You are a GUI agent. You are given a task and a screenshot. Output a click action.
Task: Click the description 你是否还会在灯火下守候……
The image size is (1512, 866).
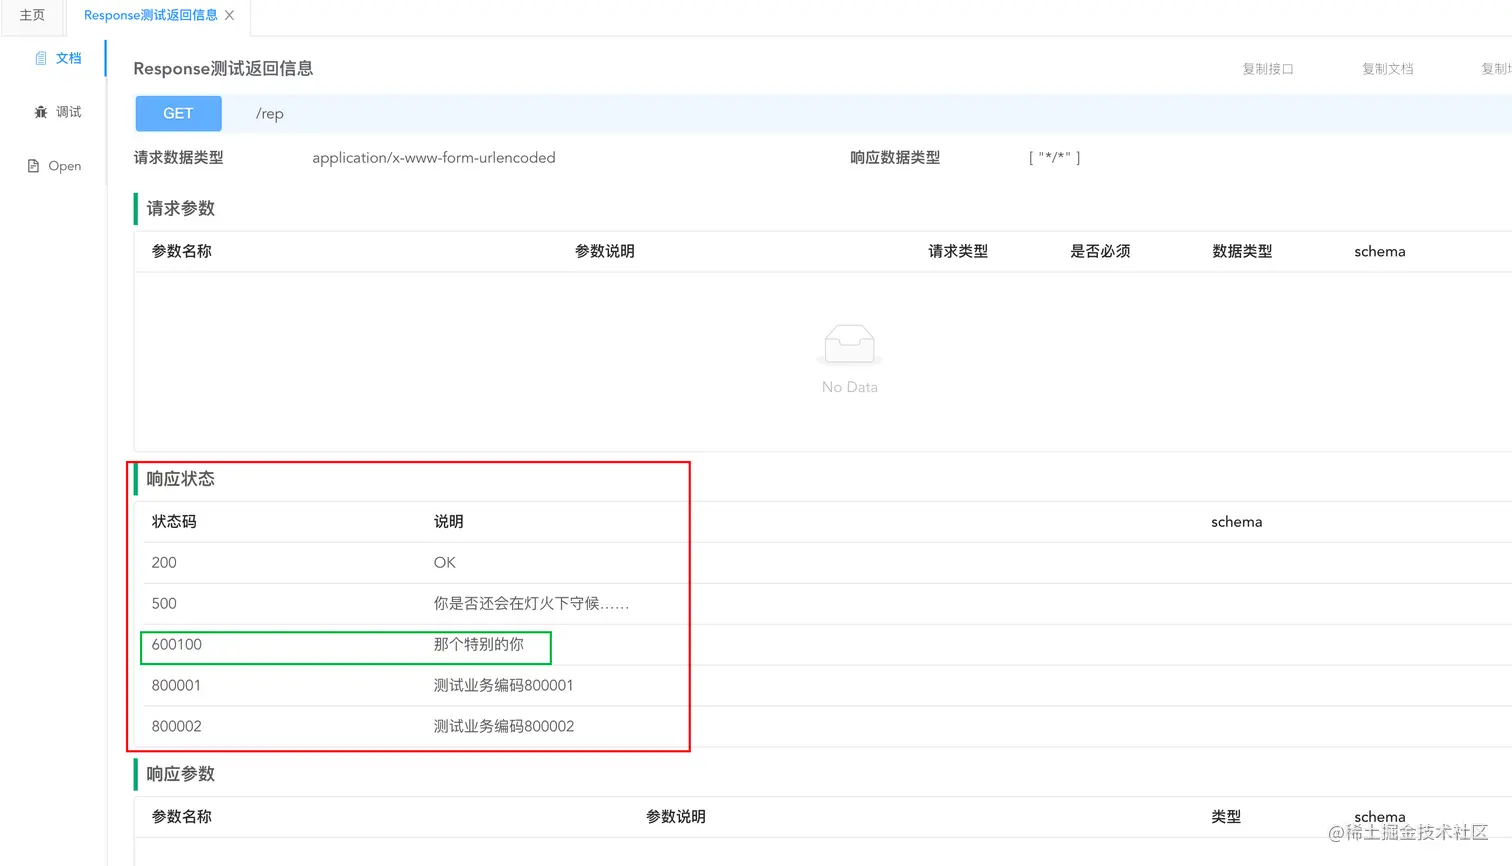[531, 603]
